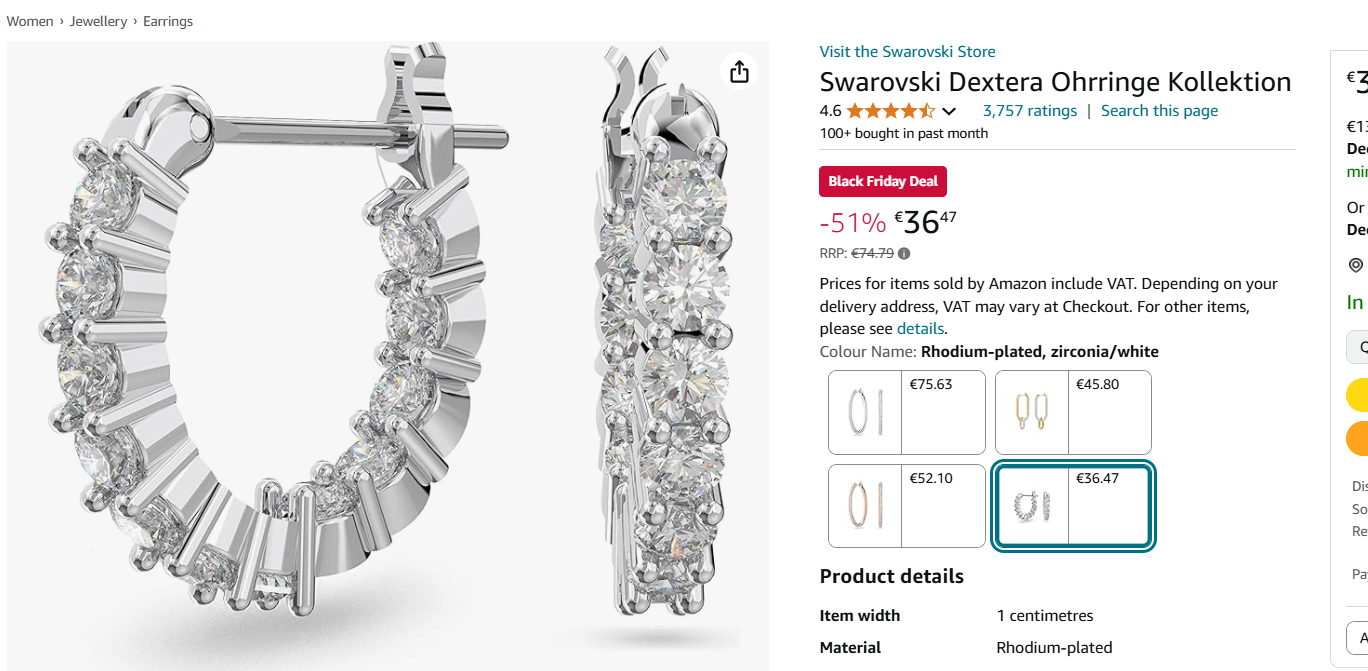Image resolution: width=1368 pixels, height=671 pixels.
Task: Expand the rating breakdown chevron
Action: pyautogui.click(x=949, y=111)
